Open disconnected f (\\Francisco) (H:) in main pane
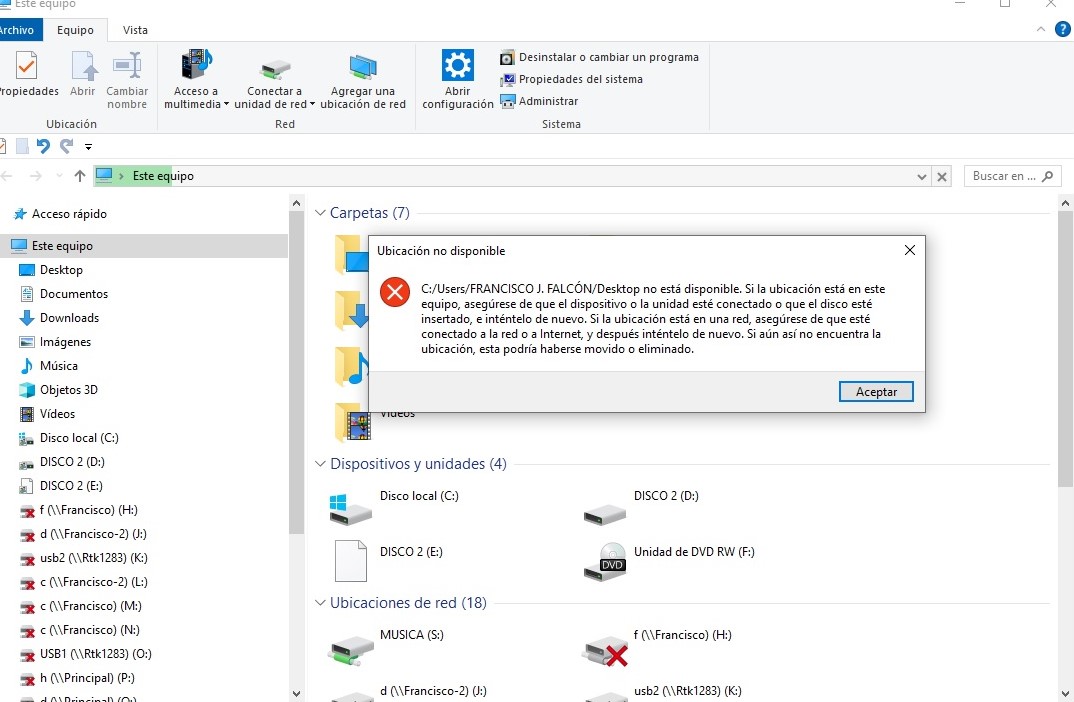 (658, 647)
